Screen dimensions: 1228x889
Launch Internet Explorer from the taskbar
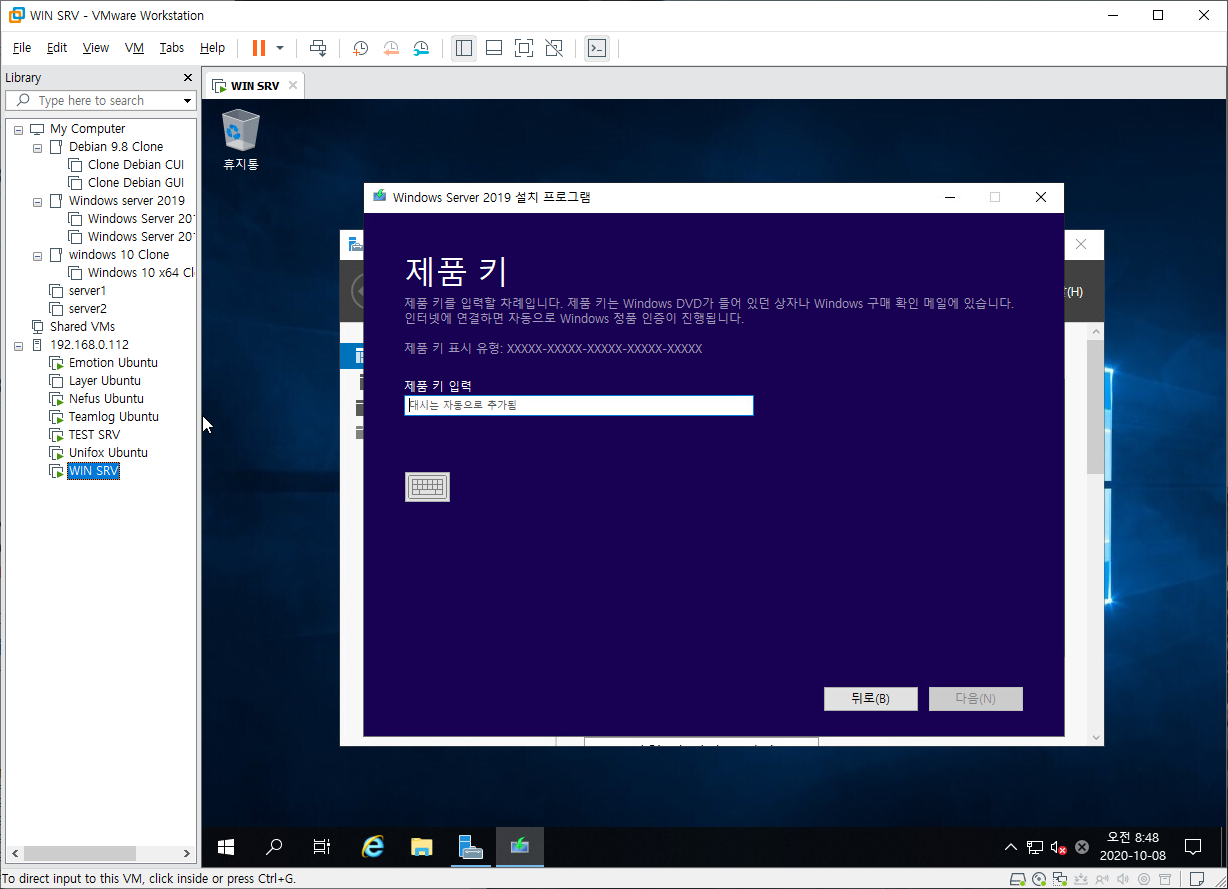tap(372, 847)
